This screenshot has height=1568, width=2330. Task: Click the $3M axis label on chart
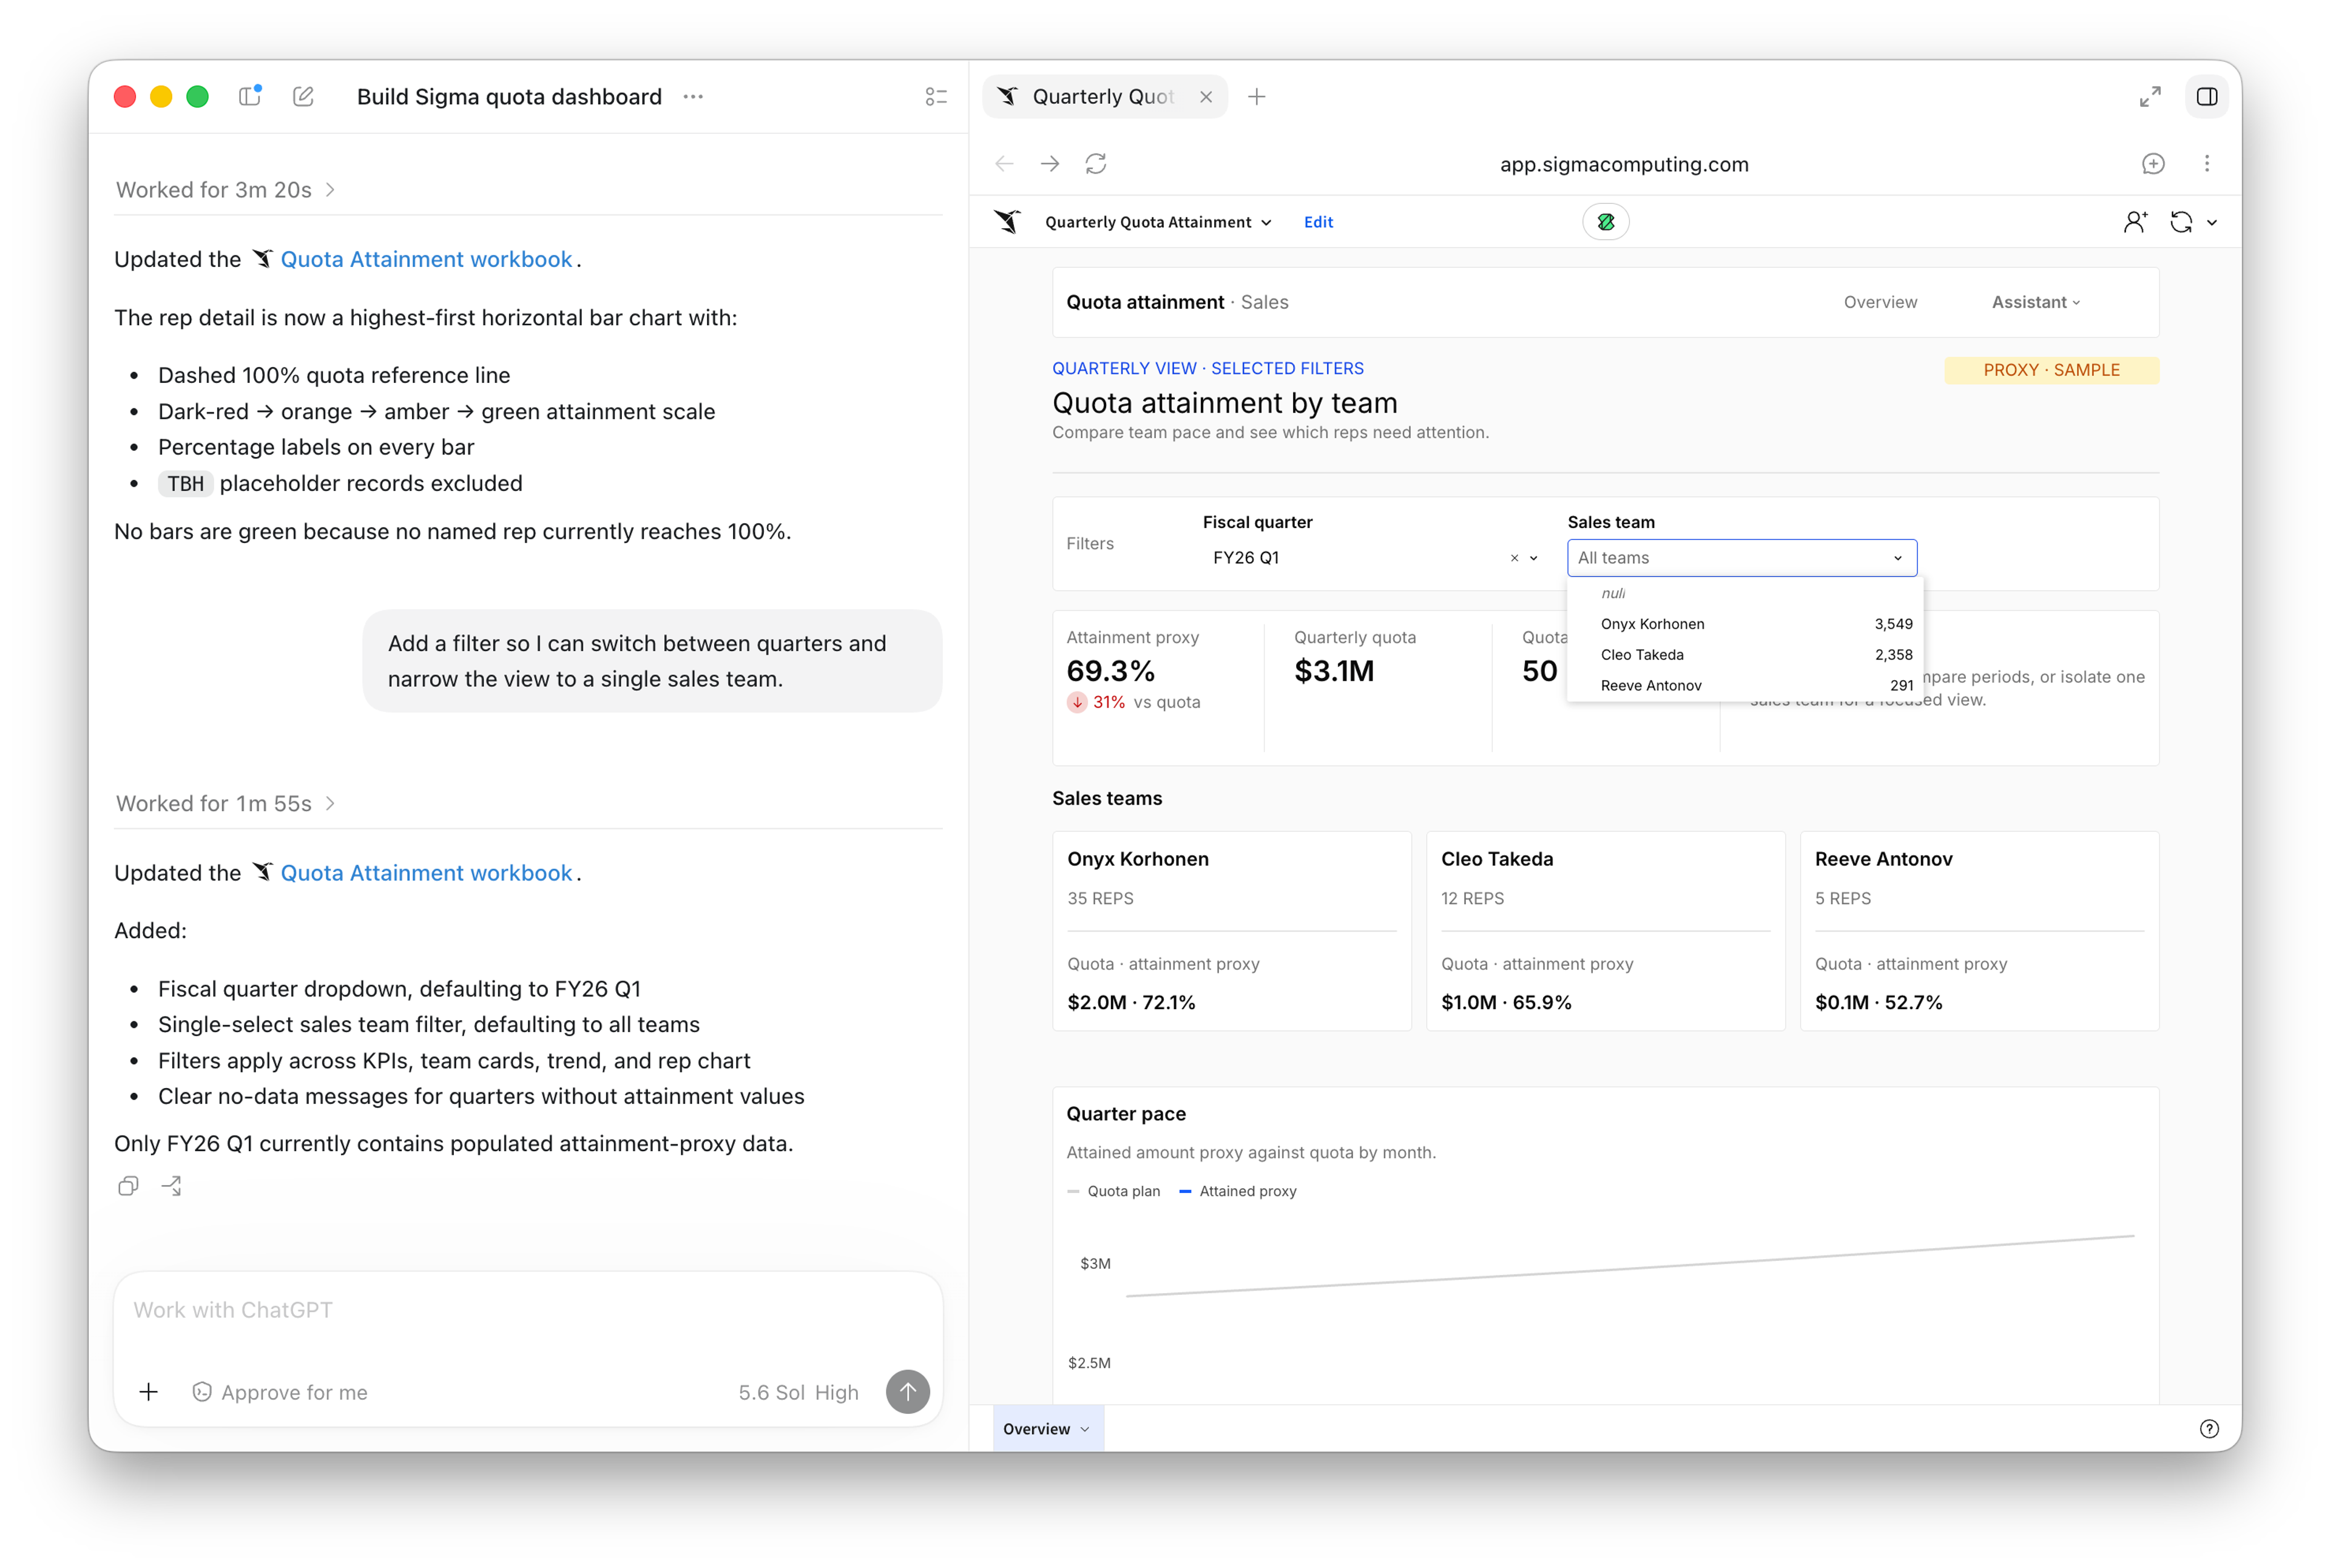coord(1095,1264)
